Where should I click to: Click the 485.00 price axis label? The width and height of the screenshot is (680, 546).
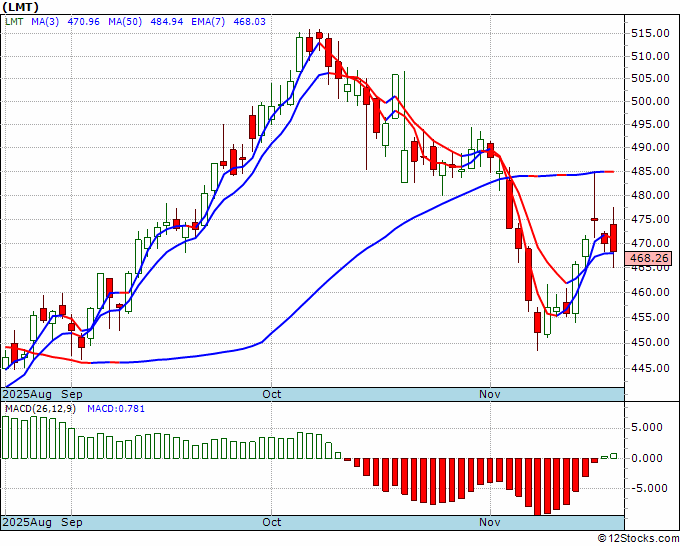point(649,171)
